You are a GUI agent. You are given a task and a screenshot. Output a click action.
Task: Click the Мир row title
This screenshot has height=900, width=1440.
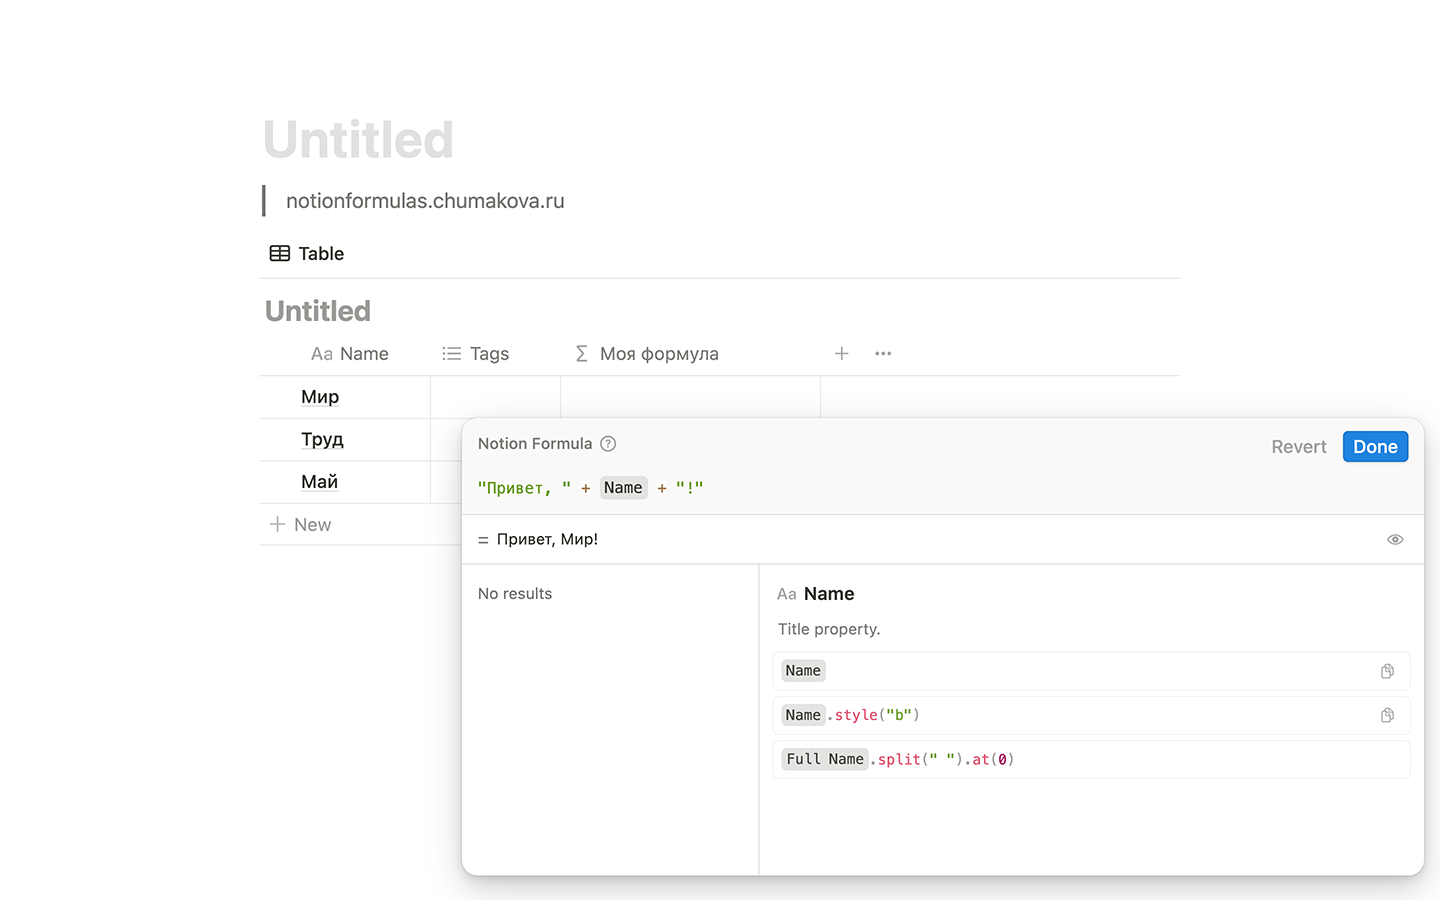point(320,397)
